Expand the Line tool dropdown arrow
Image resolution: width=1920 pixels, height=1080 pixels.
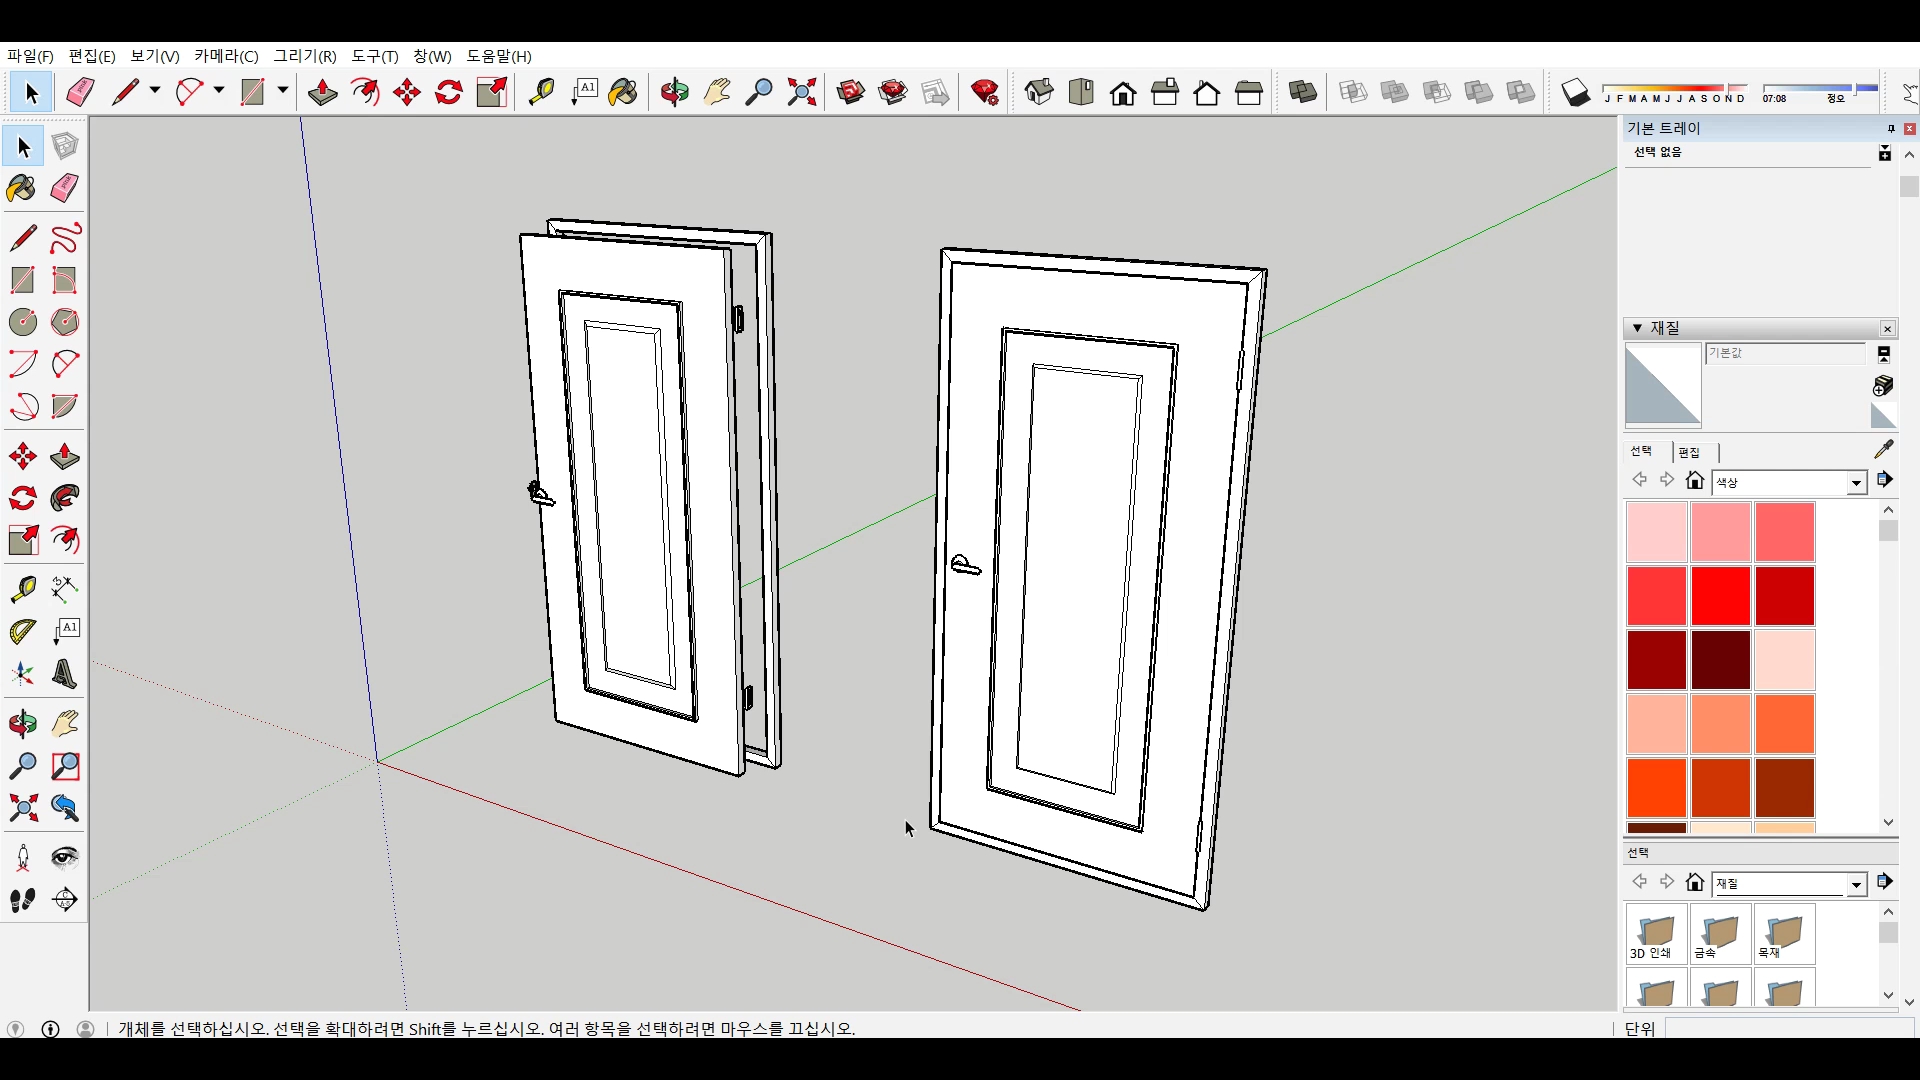[155, 91]
